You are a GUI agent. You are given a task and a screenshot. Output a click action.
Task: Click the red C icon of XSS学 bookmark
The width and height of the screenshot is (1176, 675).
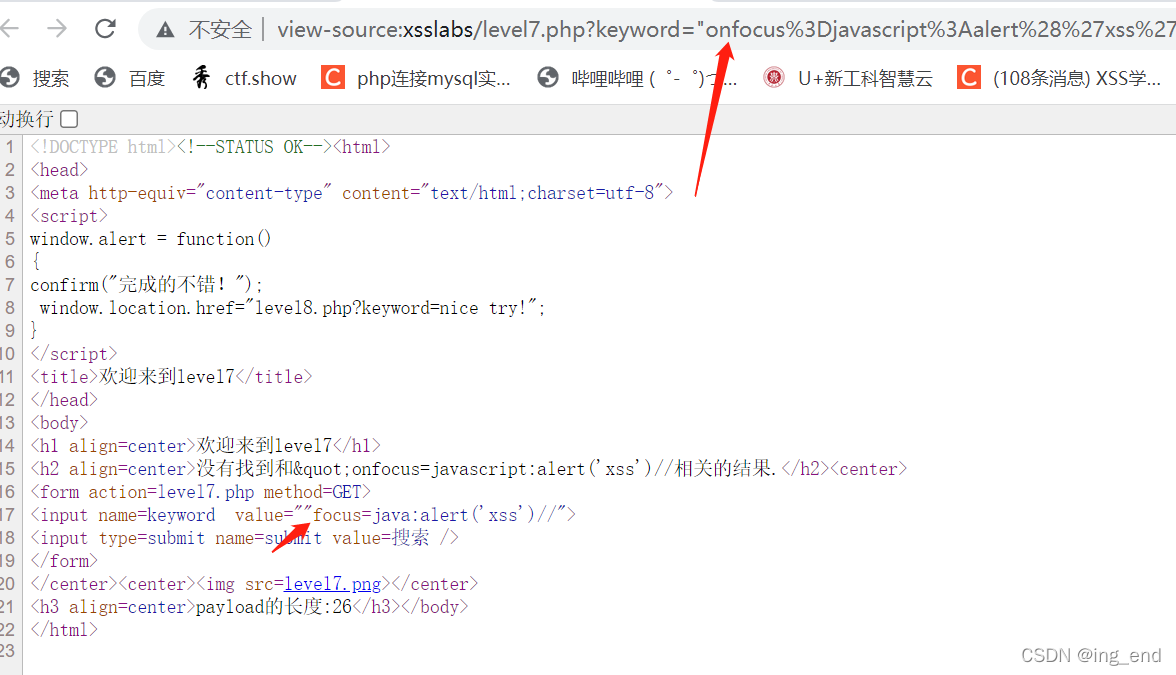(969, 77)
